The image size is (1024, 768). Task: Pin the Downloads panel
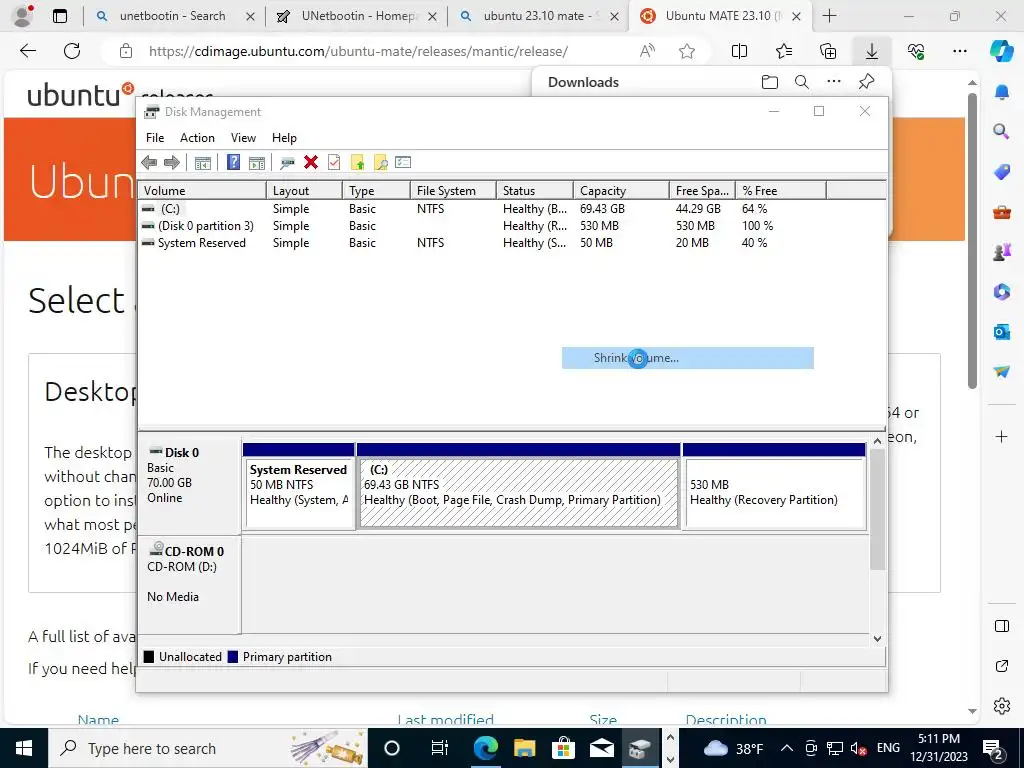pyautogui.click(x=866, y=82)
